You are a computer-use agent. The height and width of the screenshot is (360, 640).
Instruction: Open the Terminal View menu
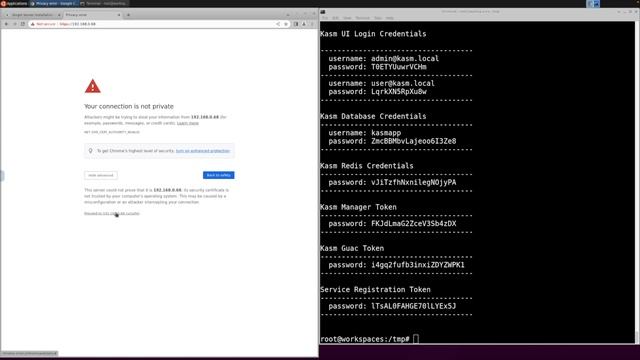point(347,18)
